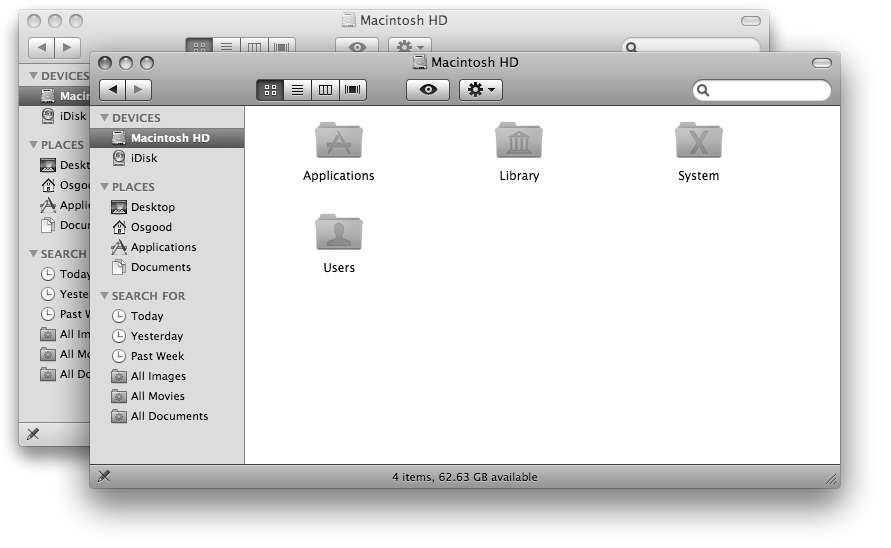
Task: Collapse the DEVICES sidebar section
Action: (105, 118)
